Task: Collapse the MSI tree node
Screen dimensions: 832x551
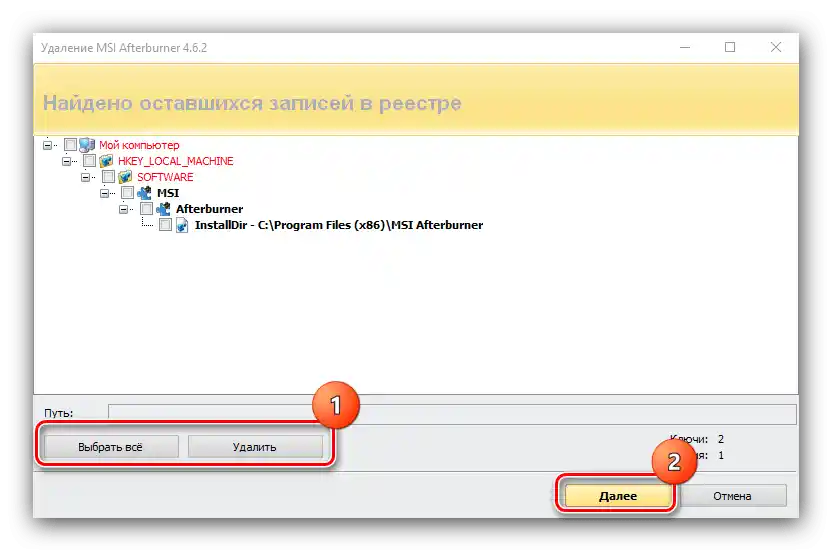Action: tap(105, 193)
